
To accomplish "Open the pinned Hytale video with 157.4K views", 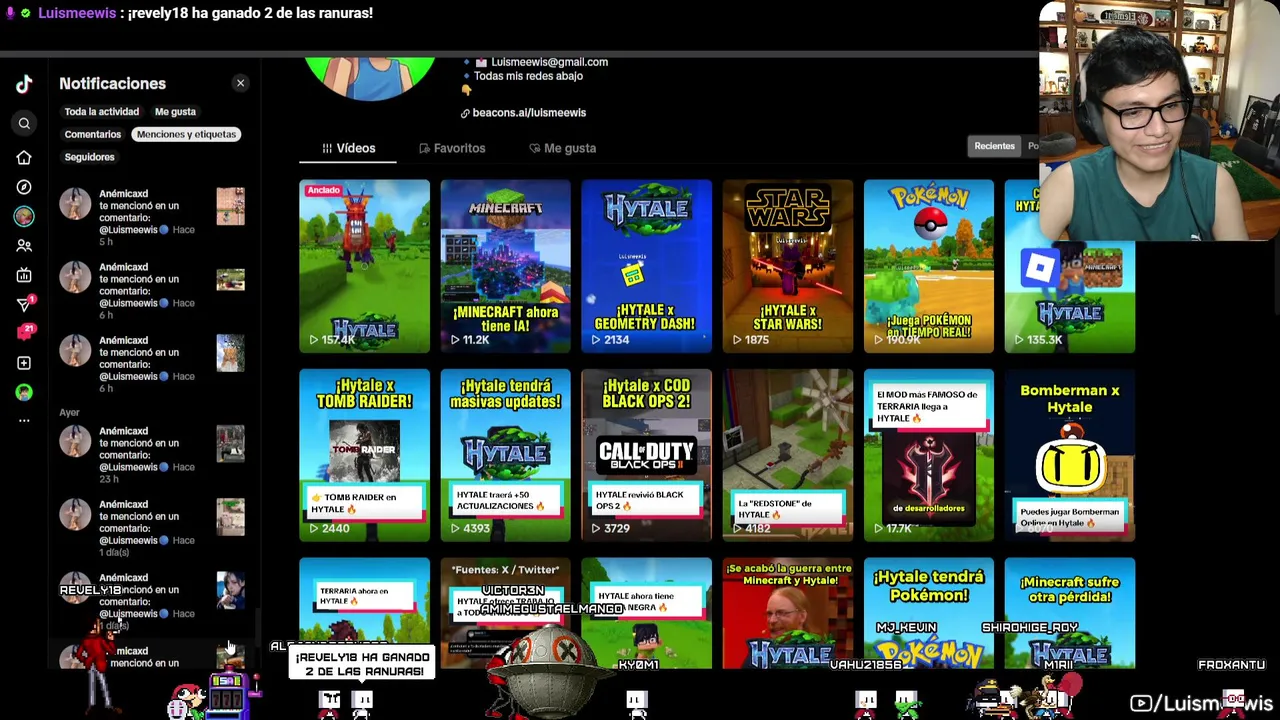I will (364, 266).
